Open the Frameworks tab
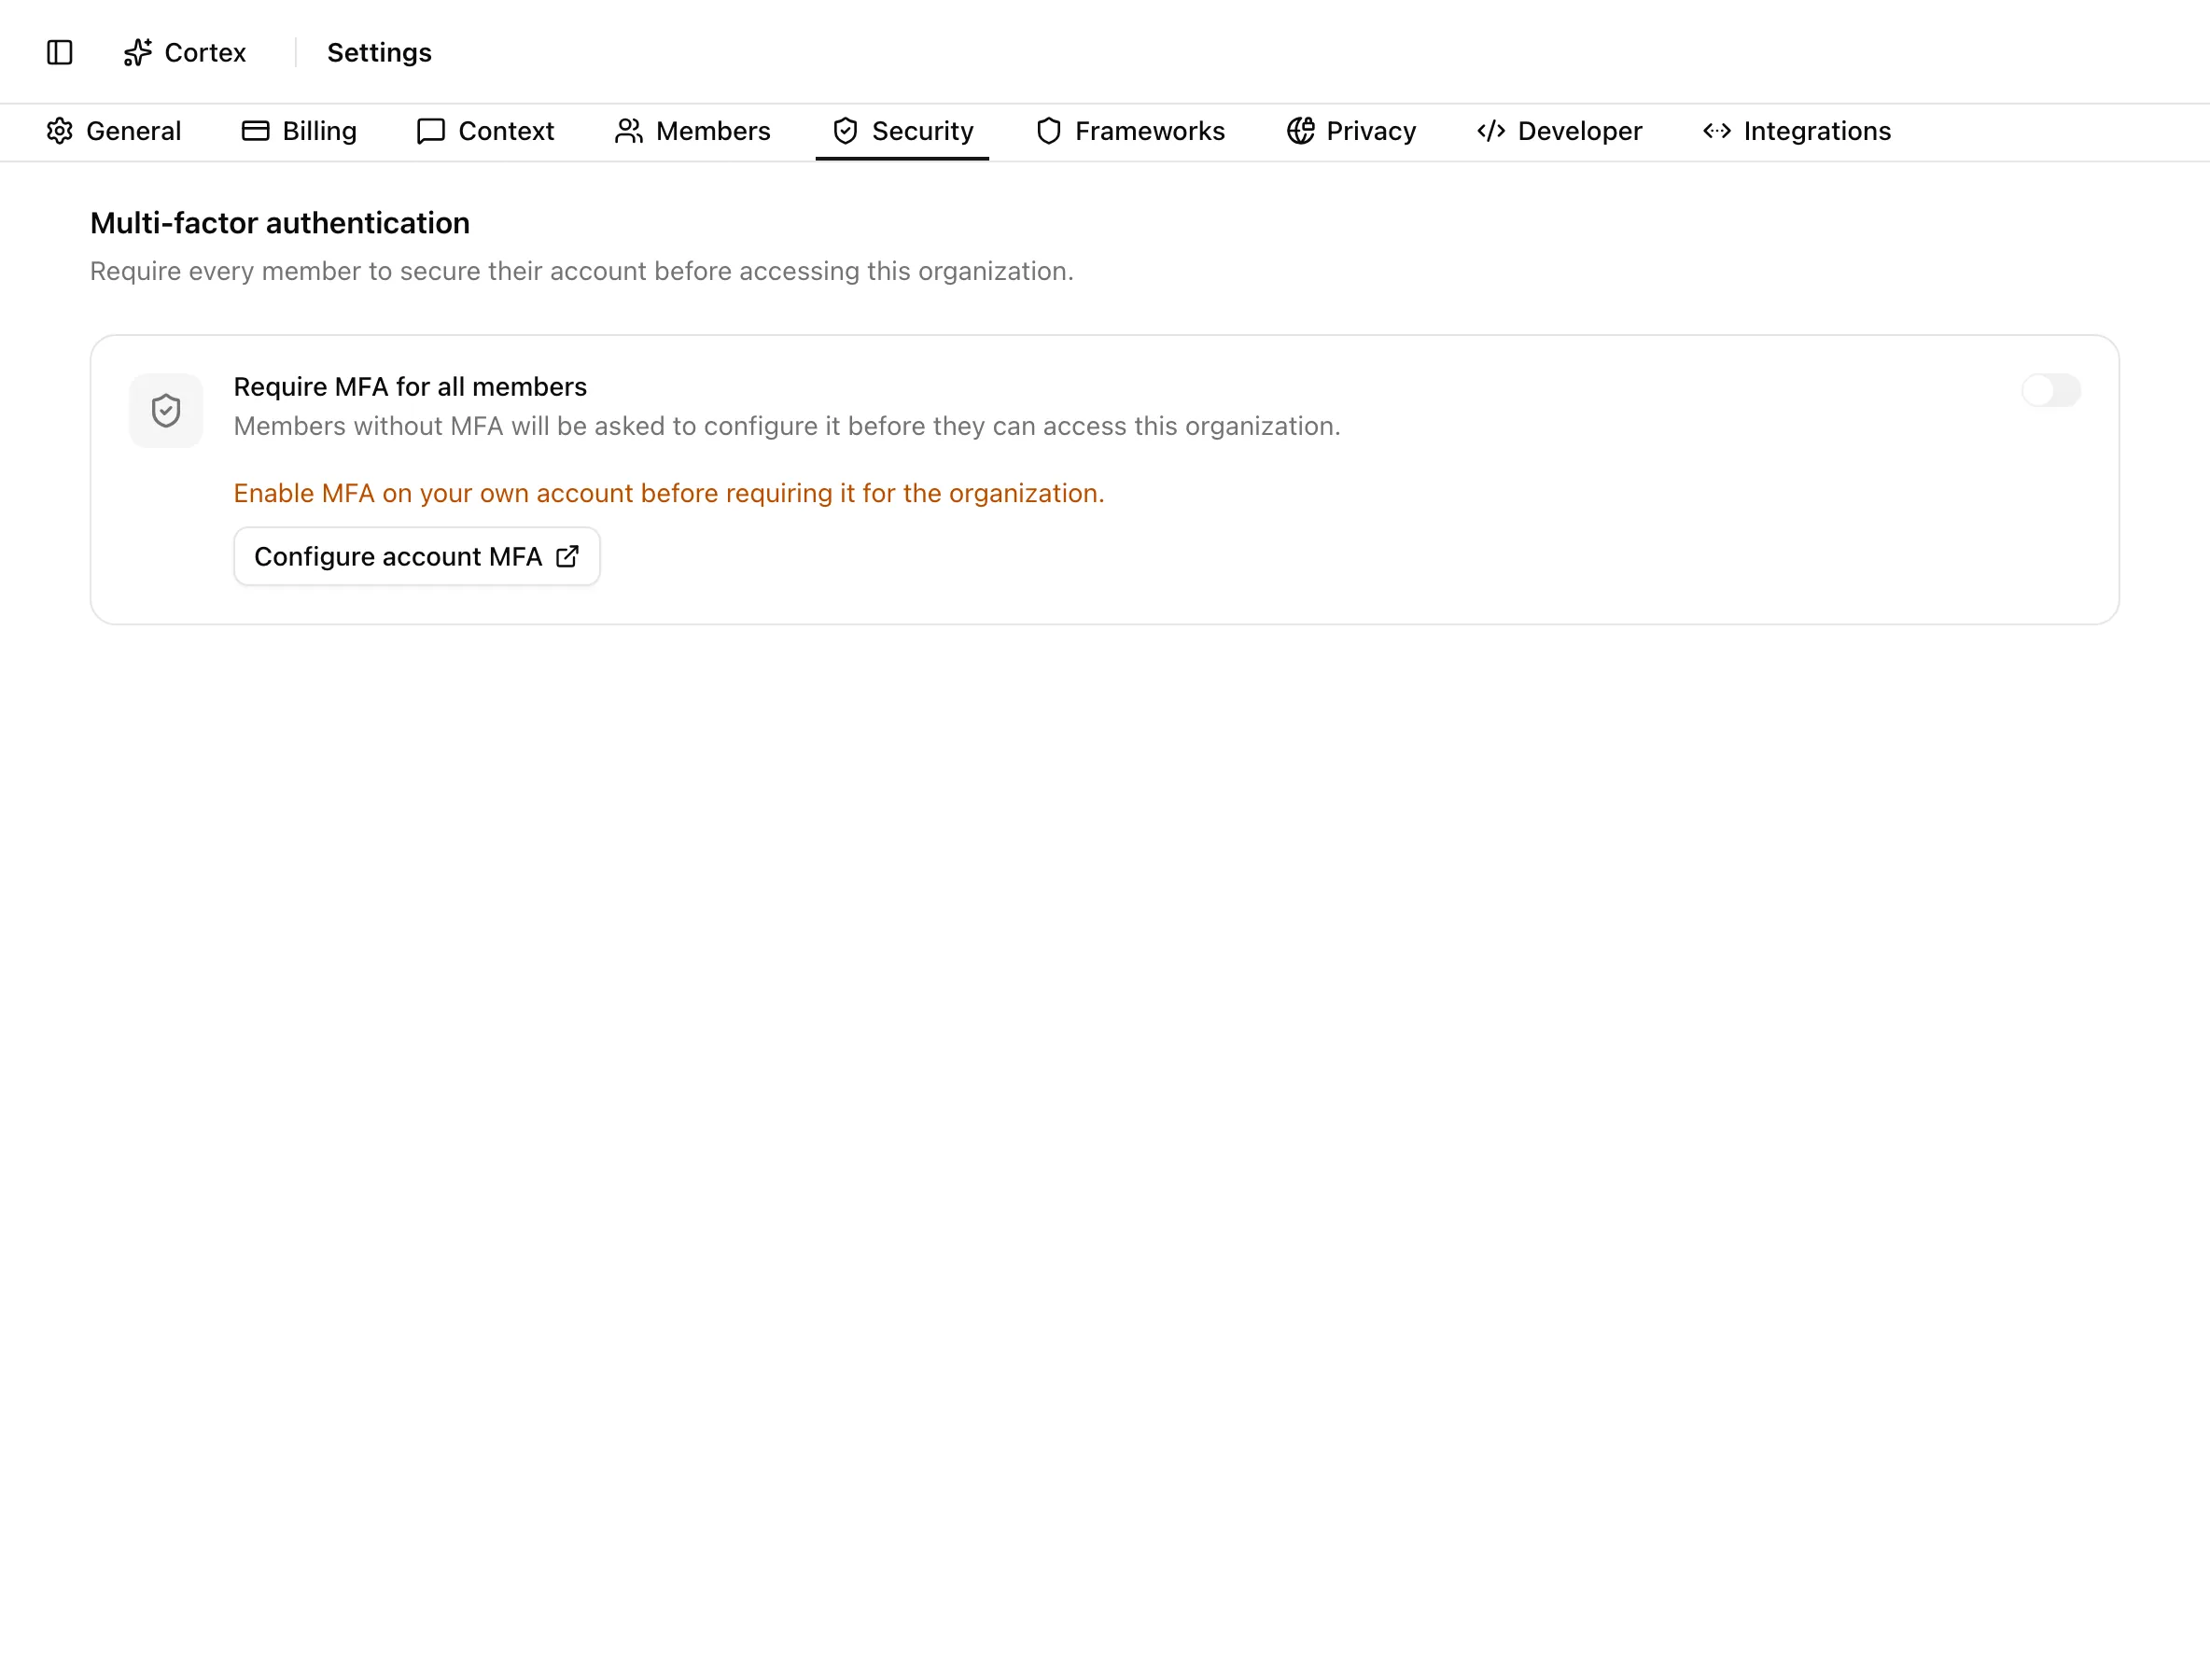Screen dimensions: 2210x1680 click(1130, 131)
